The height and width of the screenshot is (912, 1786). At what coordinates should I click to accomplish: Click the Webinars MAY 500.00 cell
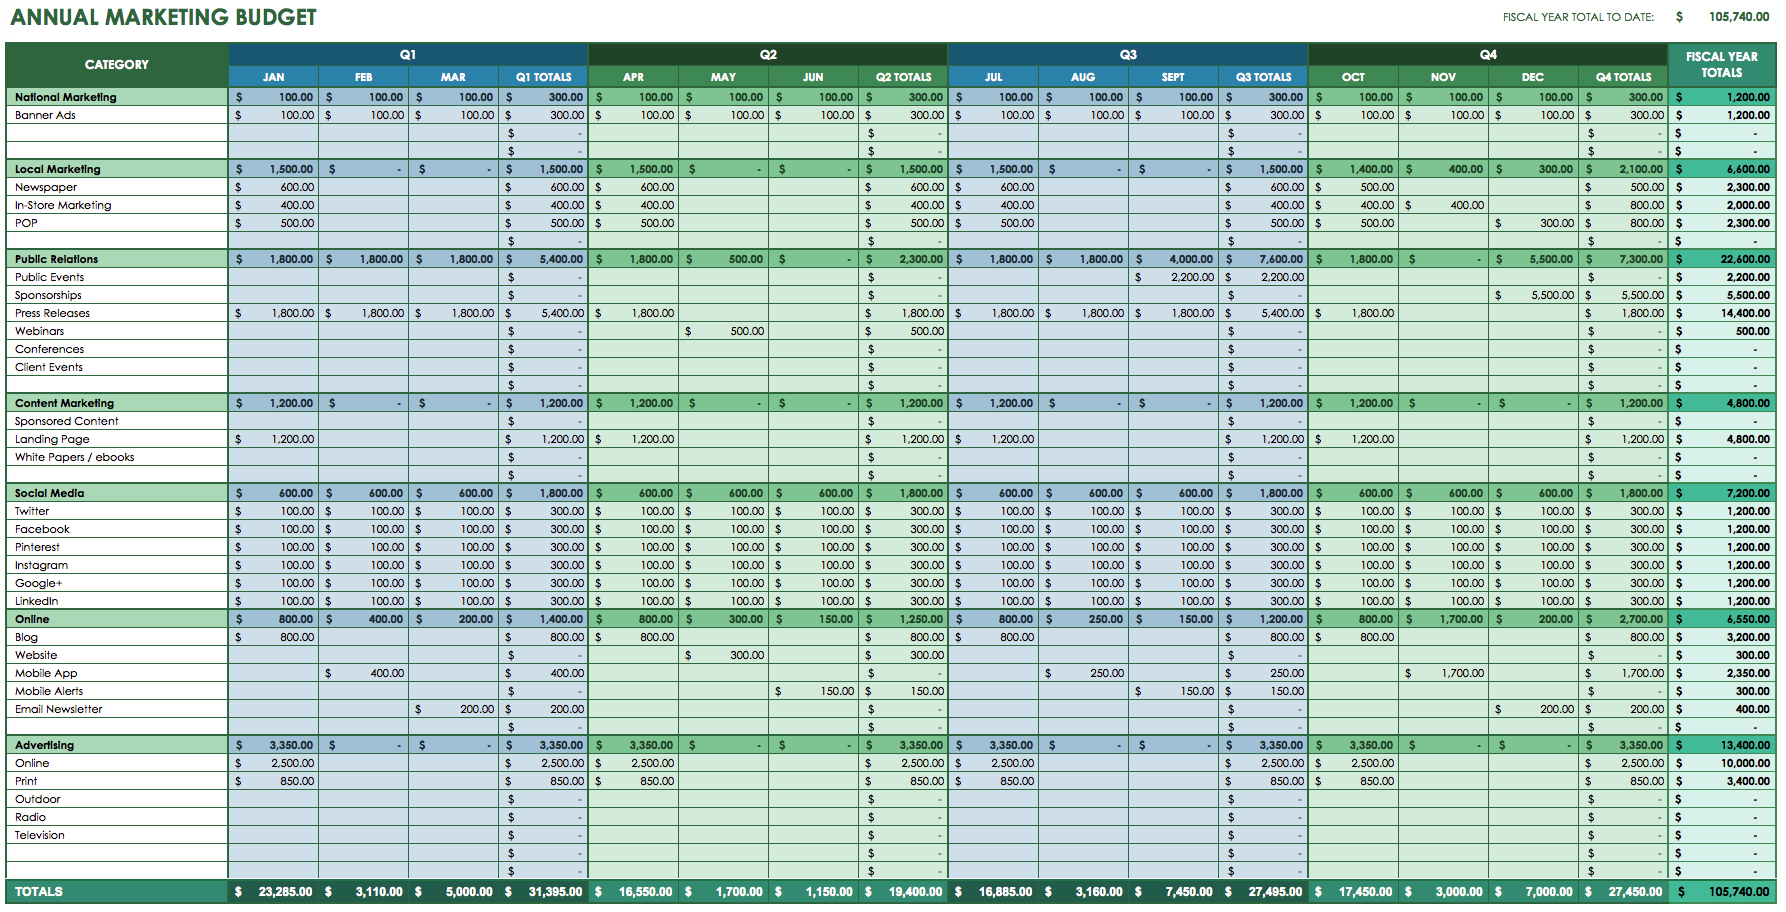(723, 331)
